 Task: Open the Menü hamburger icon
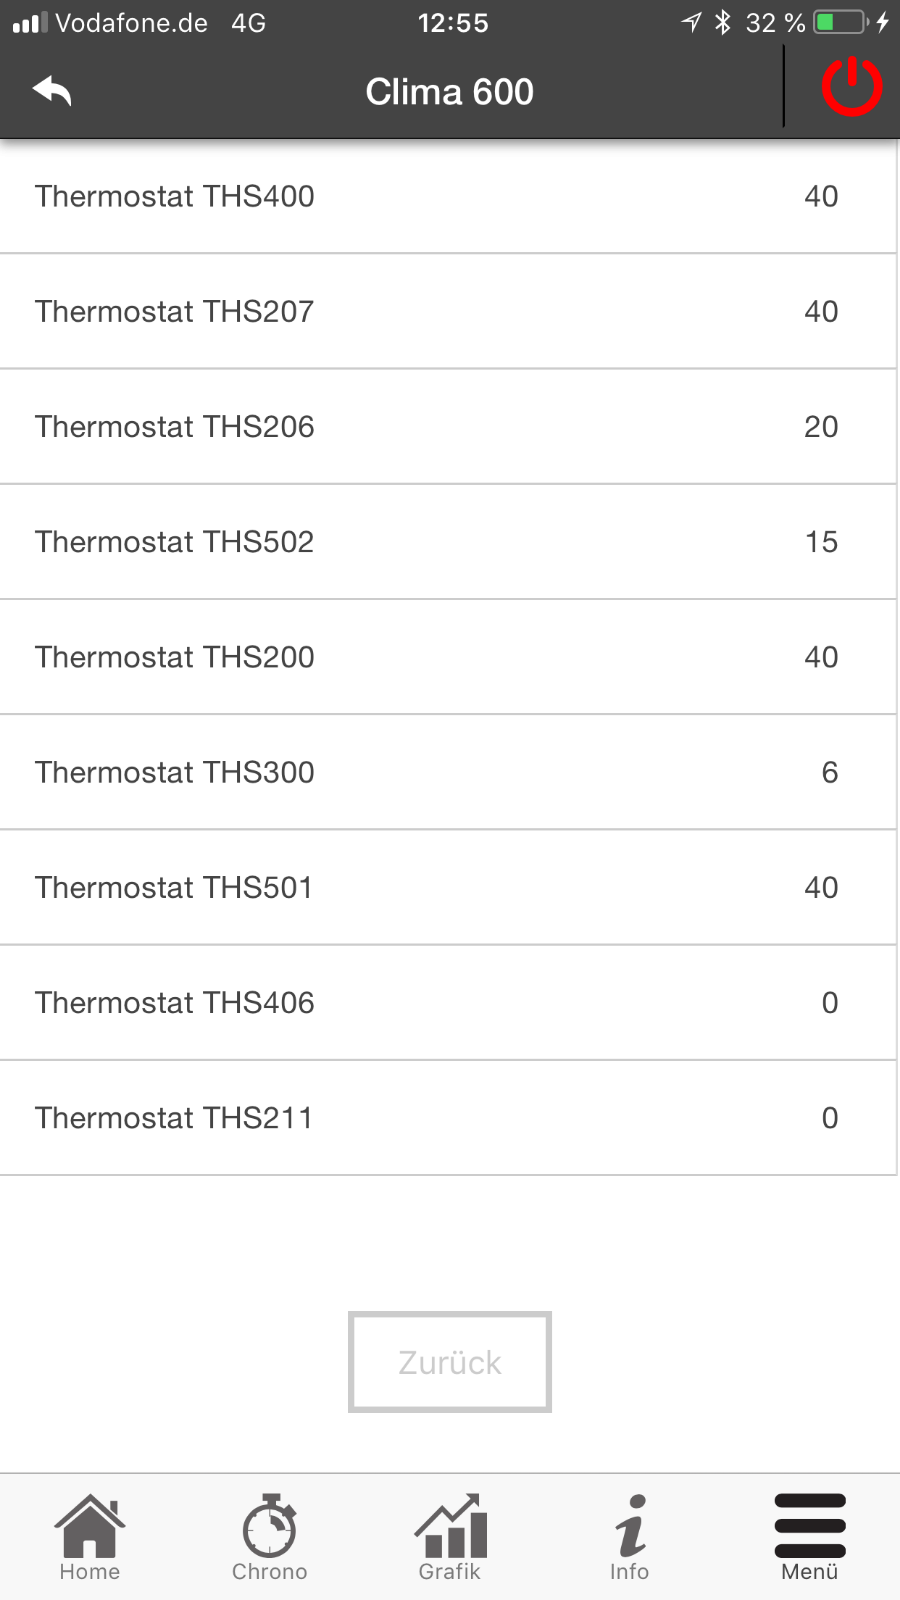pos(810,1527)
